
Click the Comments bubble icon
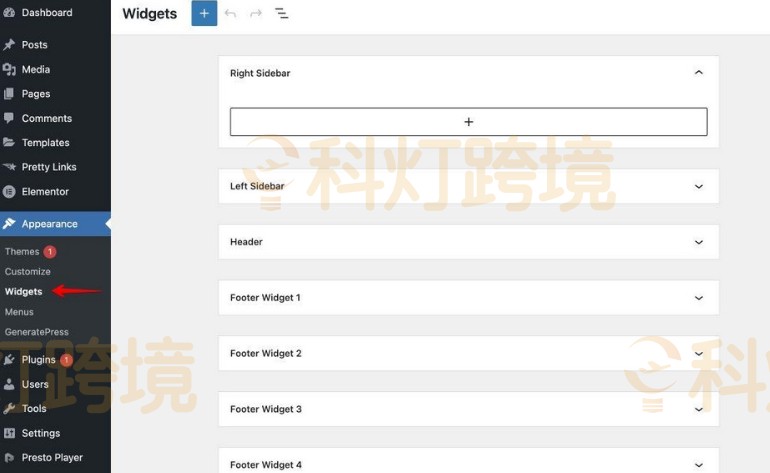coord(9,118)
